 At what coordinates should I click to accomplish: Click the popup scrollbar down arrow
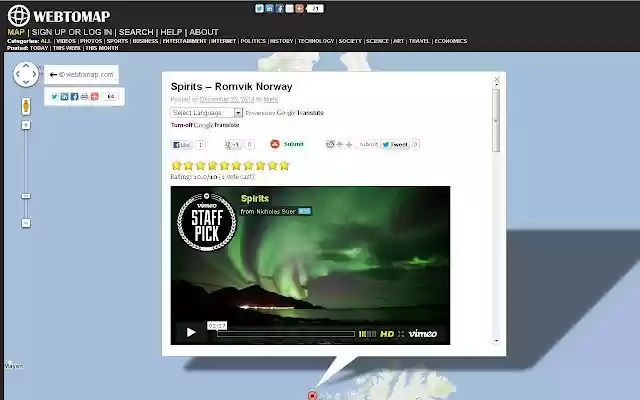pyautogui.click(x=496, y=341)
